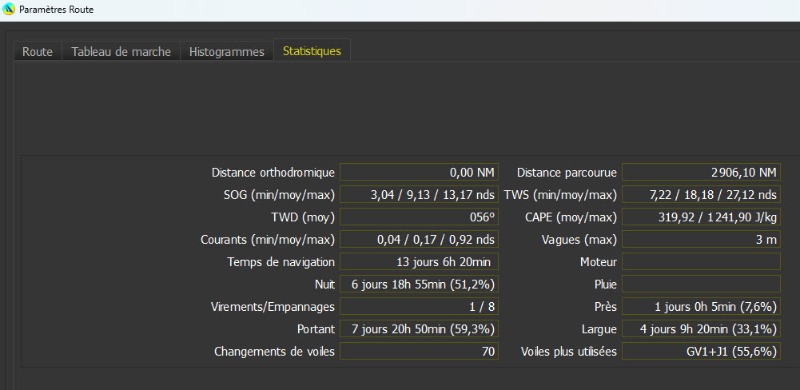Click the TWD (moy) label

click(x=303, y=217)
